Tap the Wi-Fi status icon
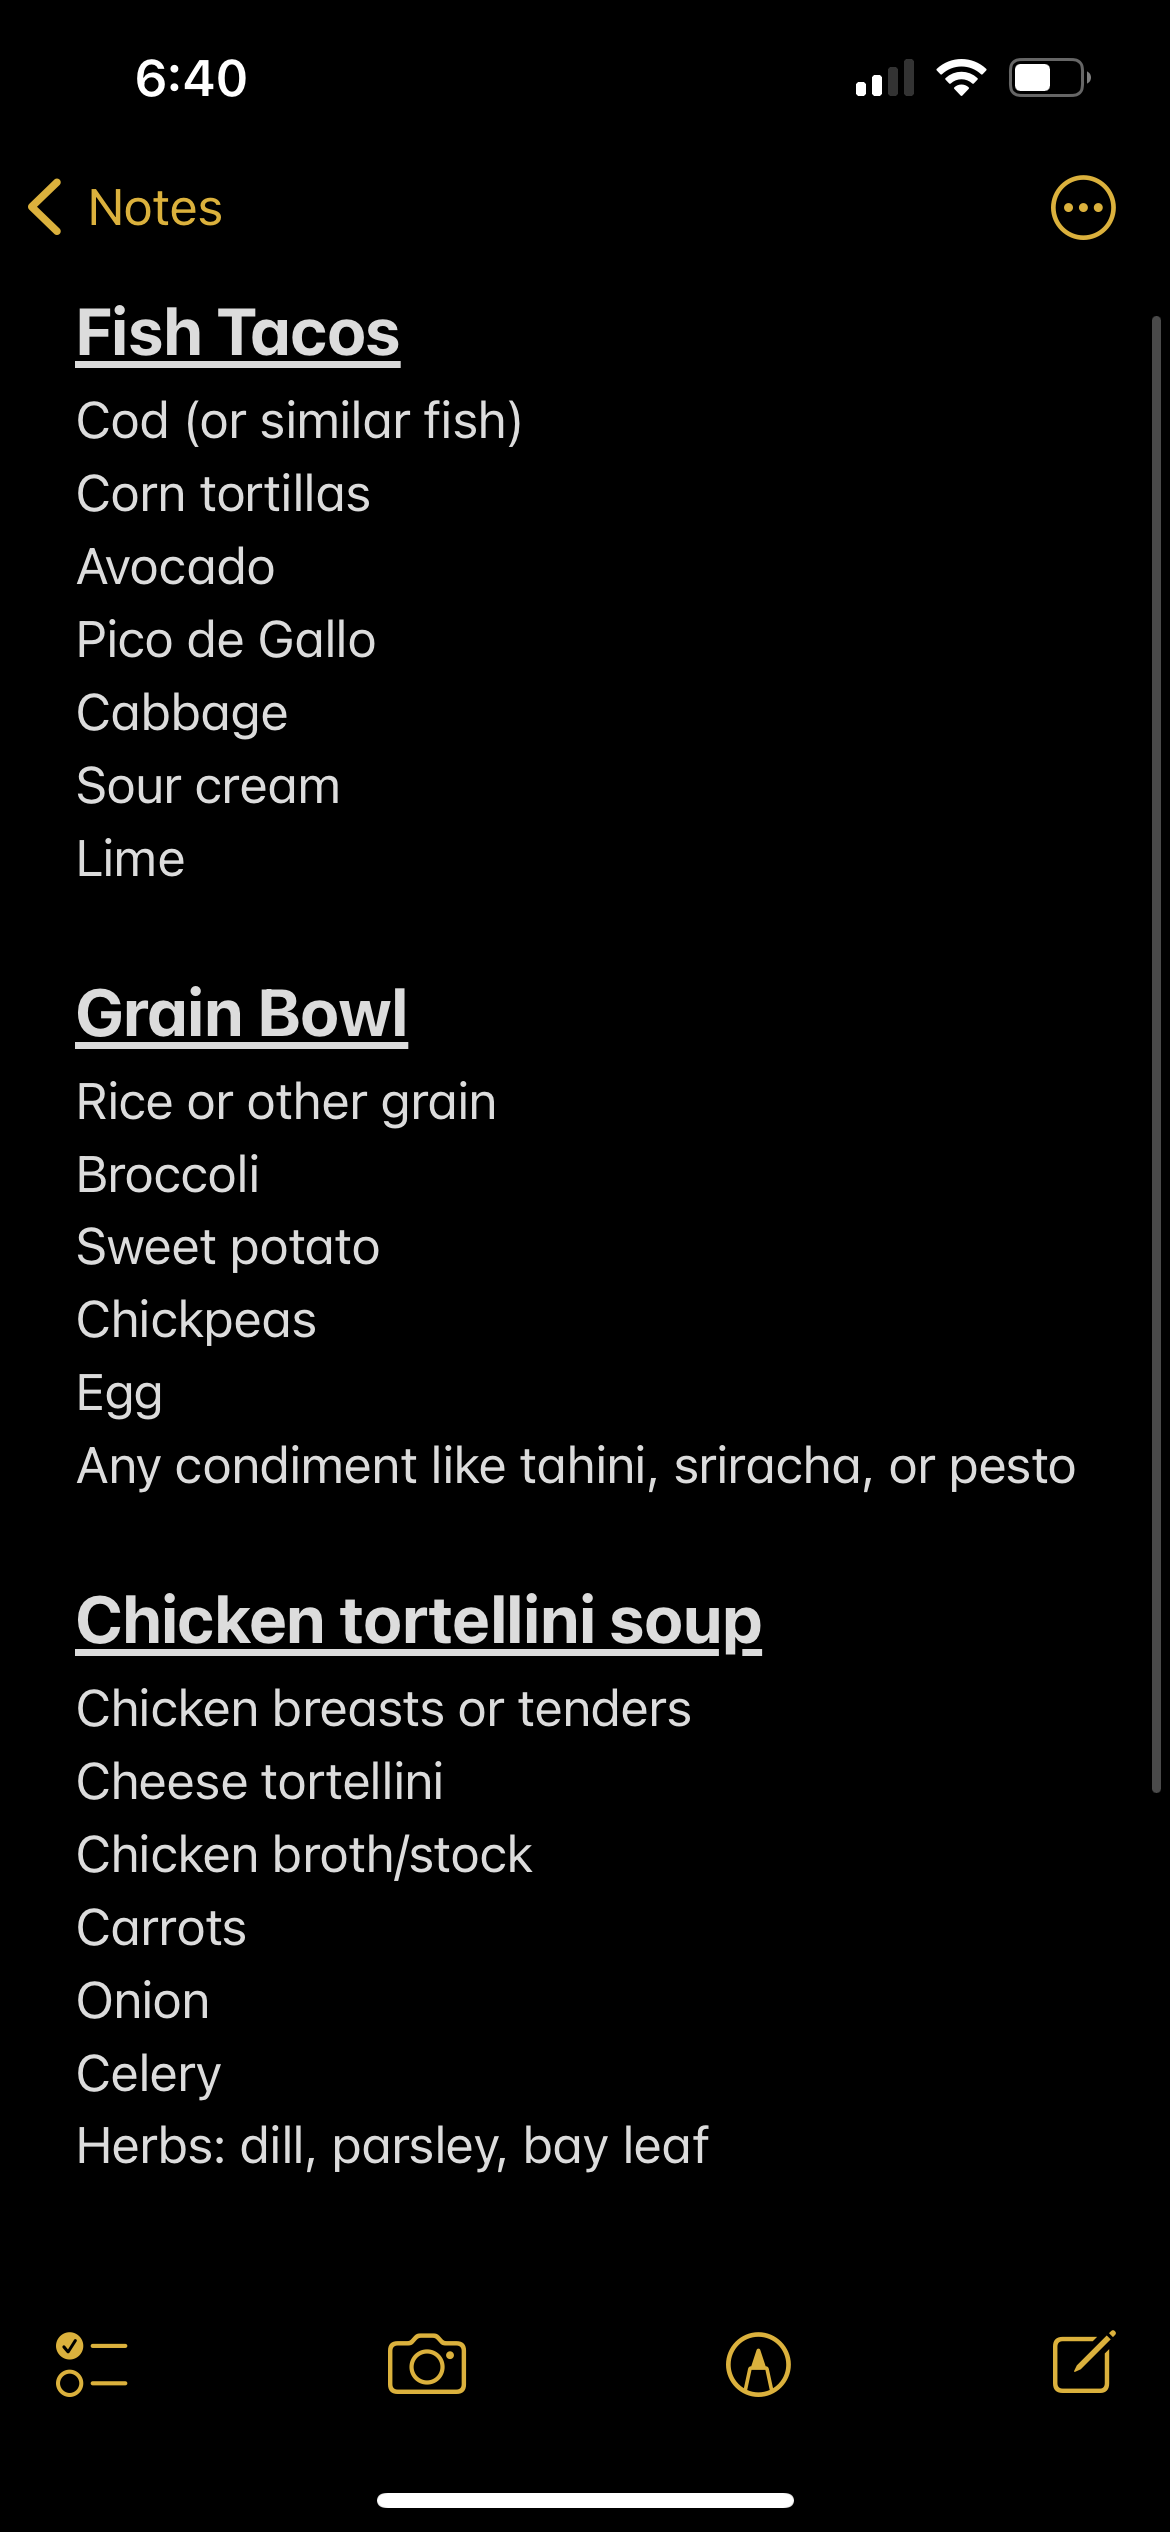The image size is (1170, 2532). click(961, 78)
